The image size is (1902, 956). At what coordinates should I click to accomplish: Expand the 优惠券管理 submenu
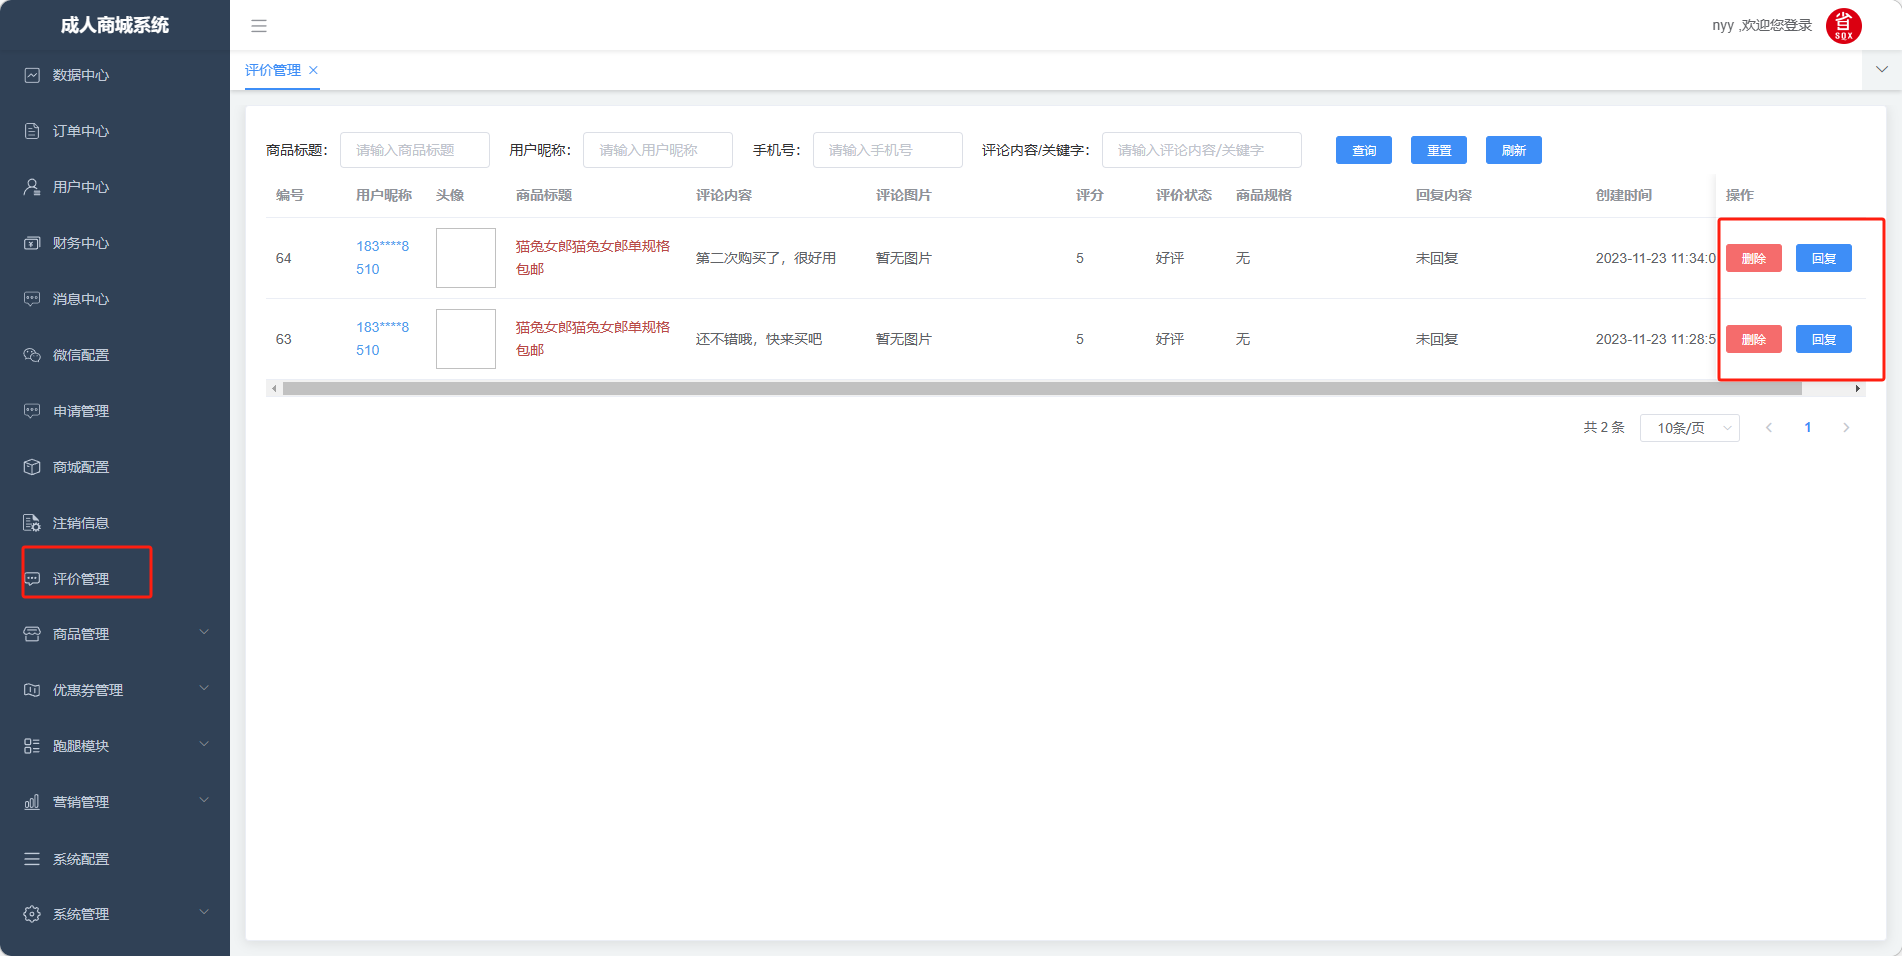[x=204, y=688]
